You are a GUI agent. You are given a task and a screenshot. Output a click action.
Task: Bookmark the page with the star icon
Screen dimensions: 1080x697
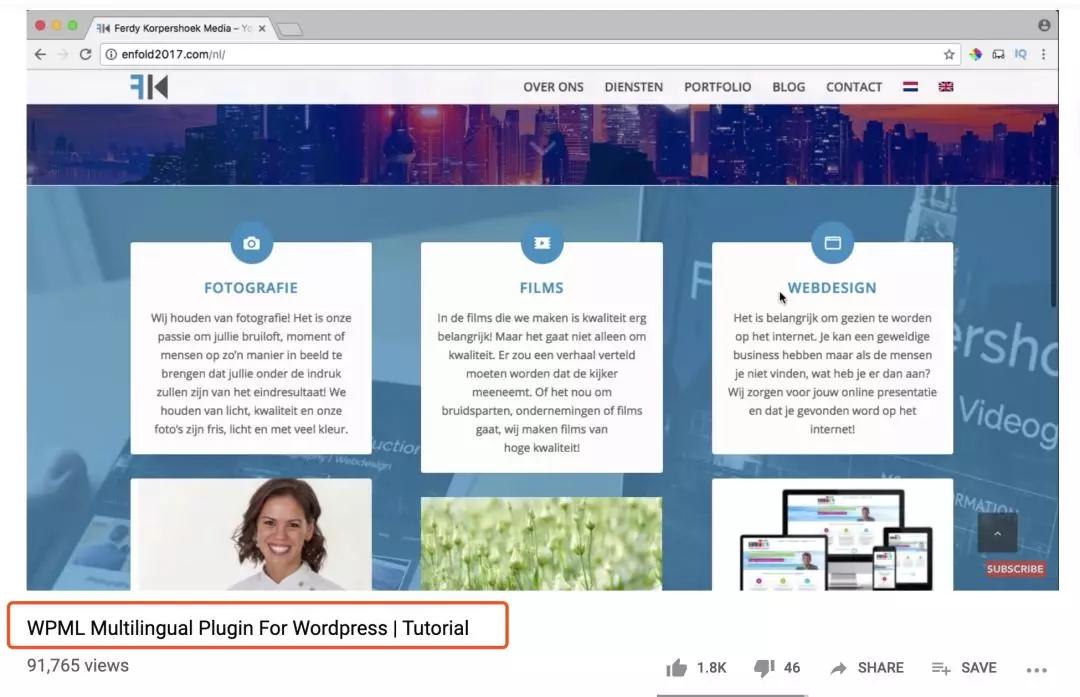click(949, 54)
